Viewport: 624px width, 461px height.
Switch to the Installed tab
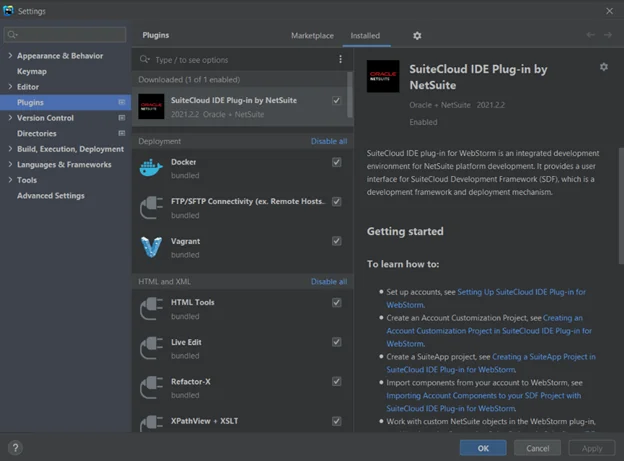(x=365, y=36)
